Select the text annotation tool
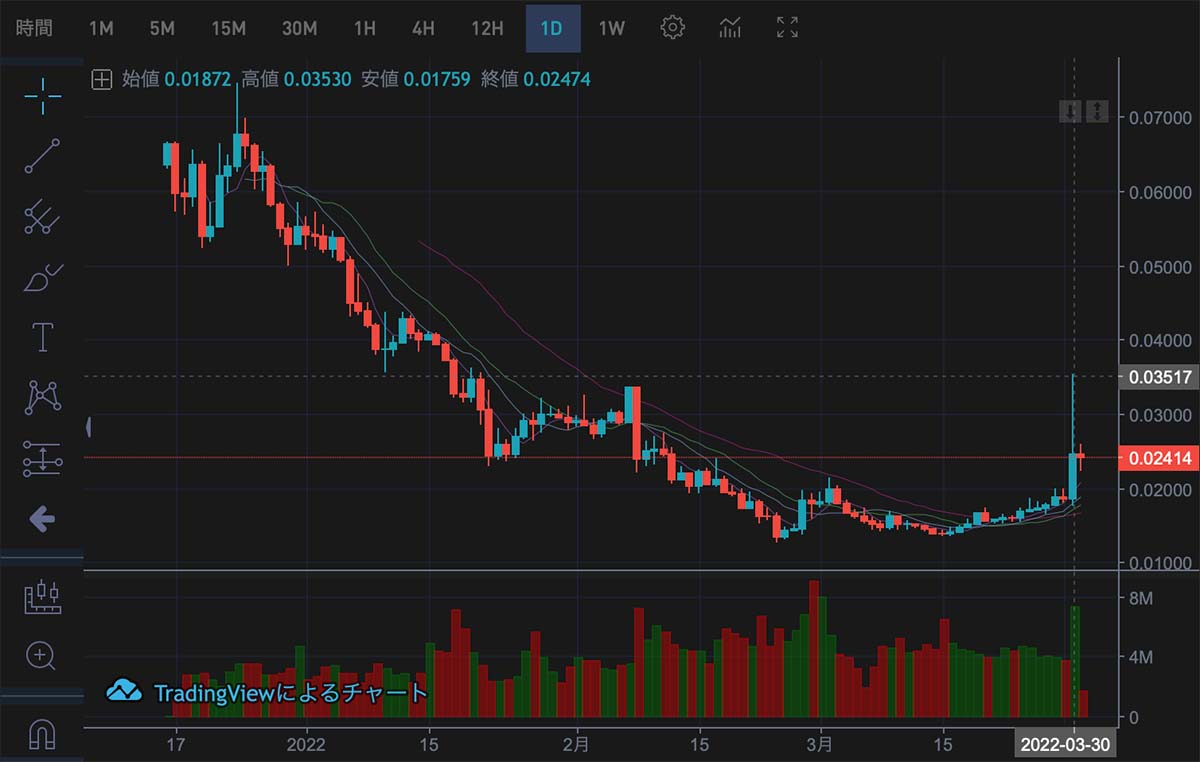 [42, 337]
